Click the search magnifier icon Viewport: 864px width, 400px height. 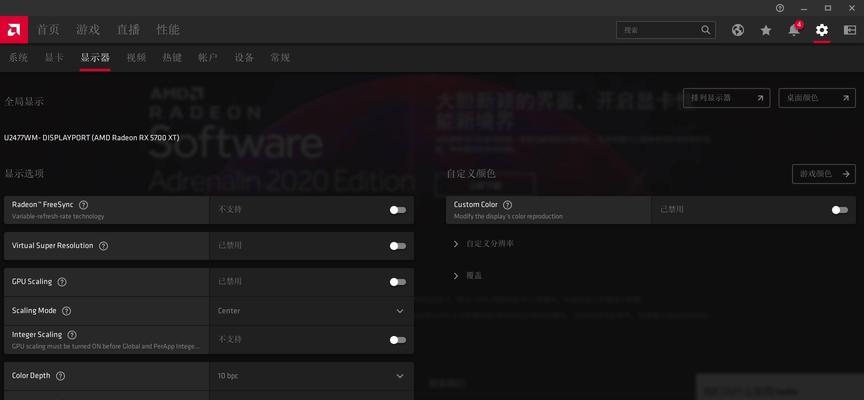click(705, 30)
